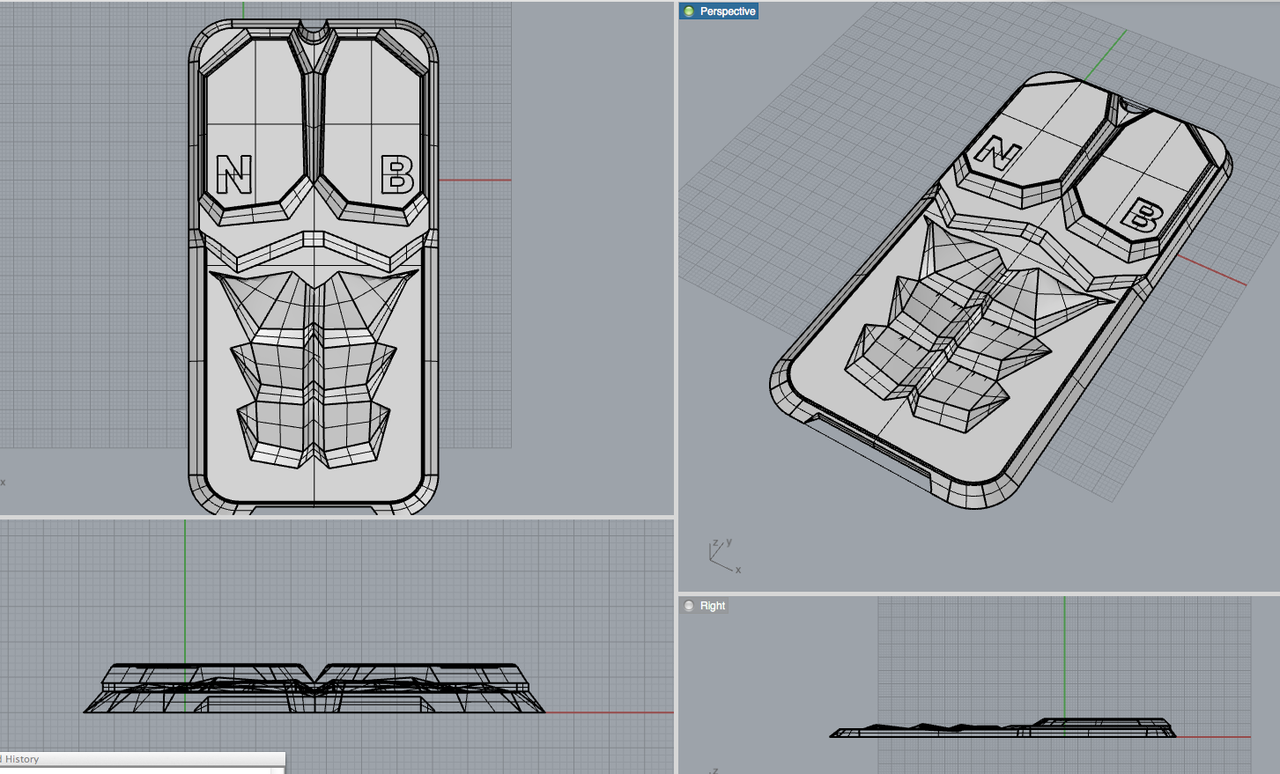
Task: Click the XYZ axis icon in Perspective
Action: [x=722, y=554]
